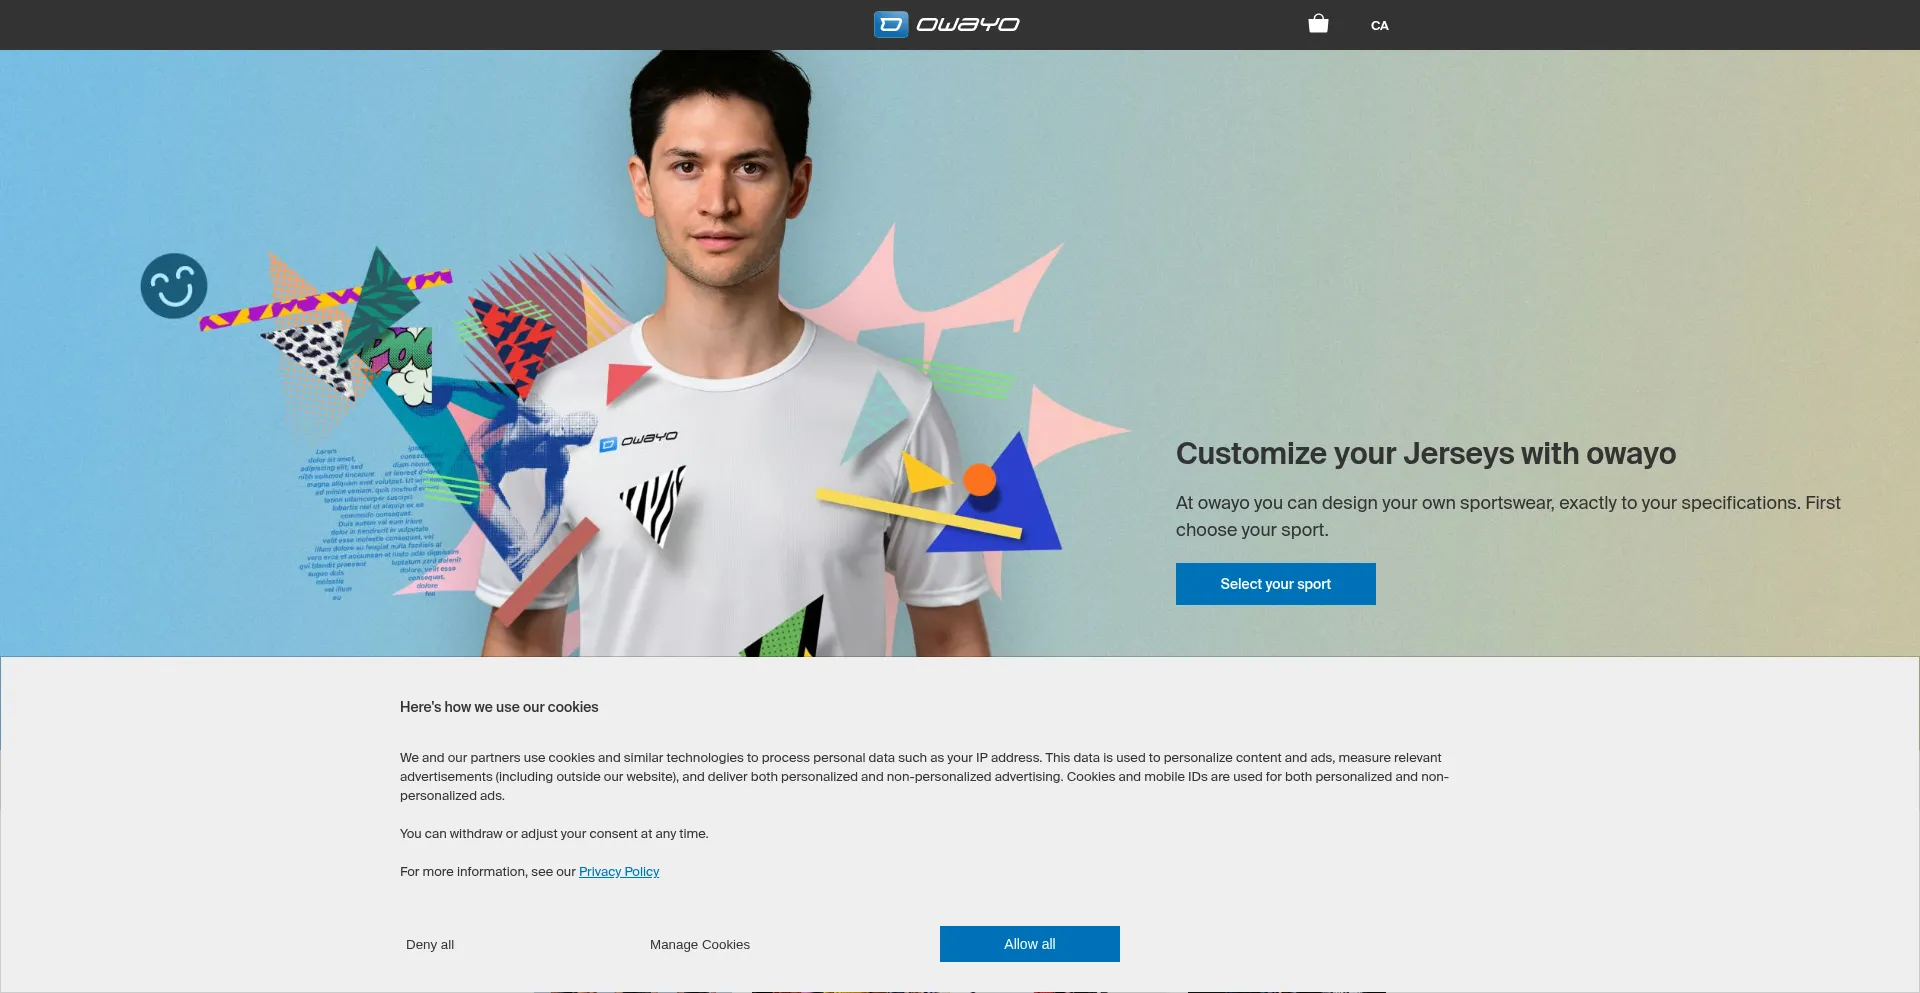The image size is (1920, 993).
Task: Open the Privacy Policy link
Action: click(x=619, y=872)
